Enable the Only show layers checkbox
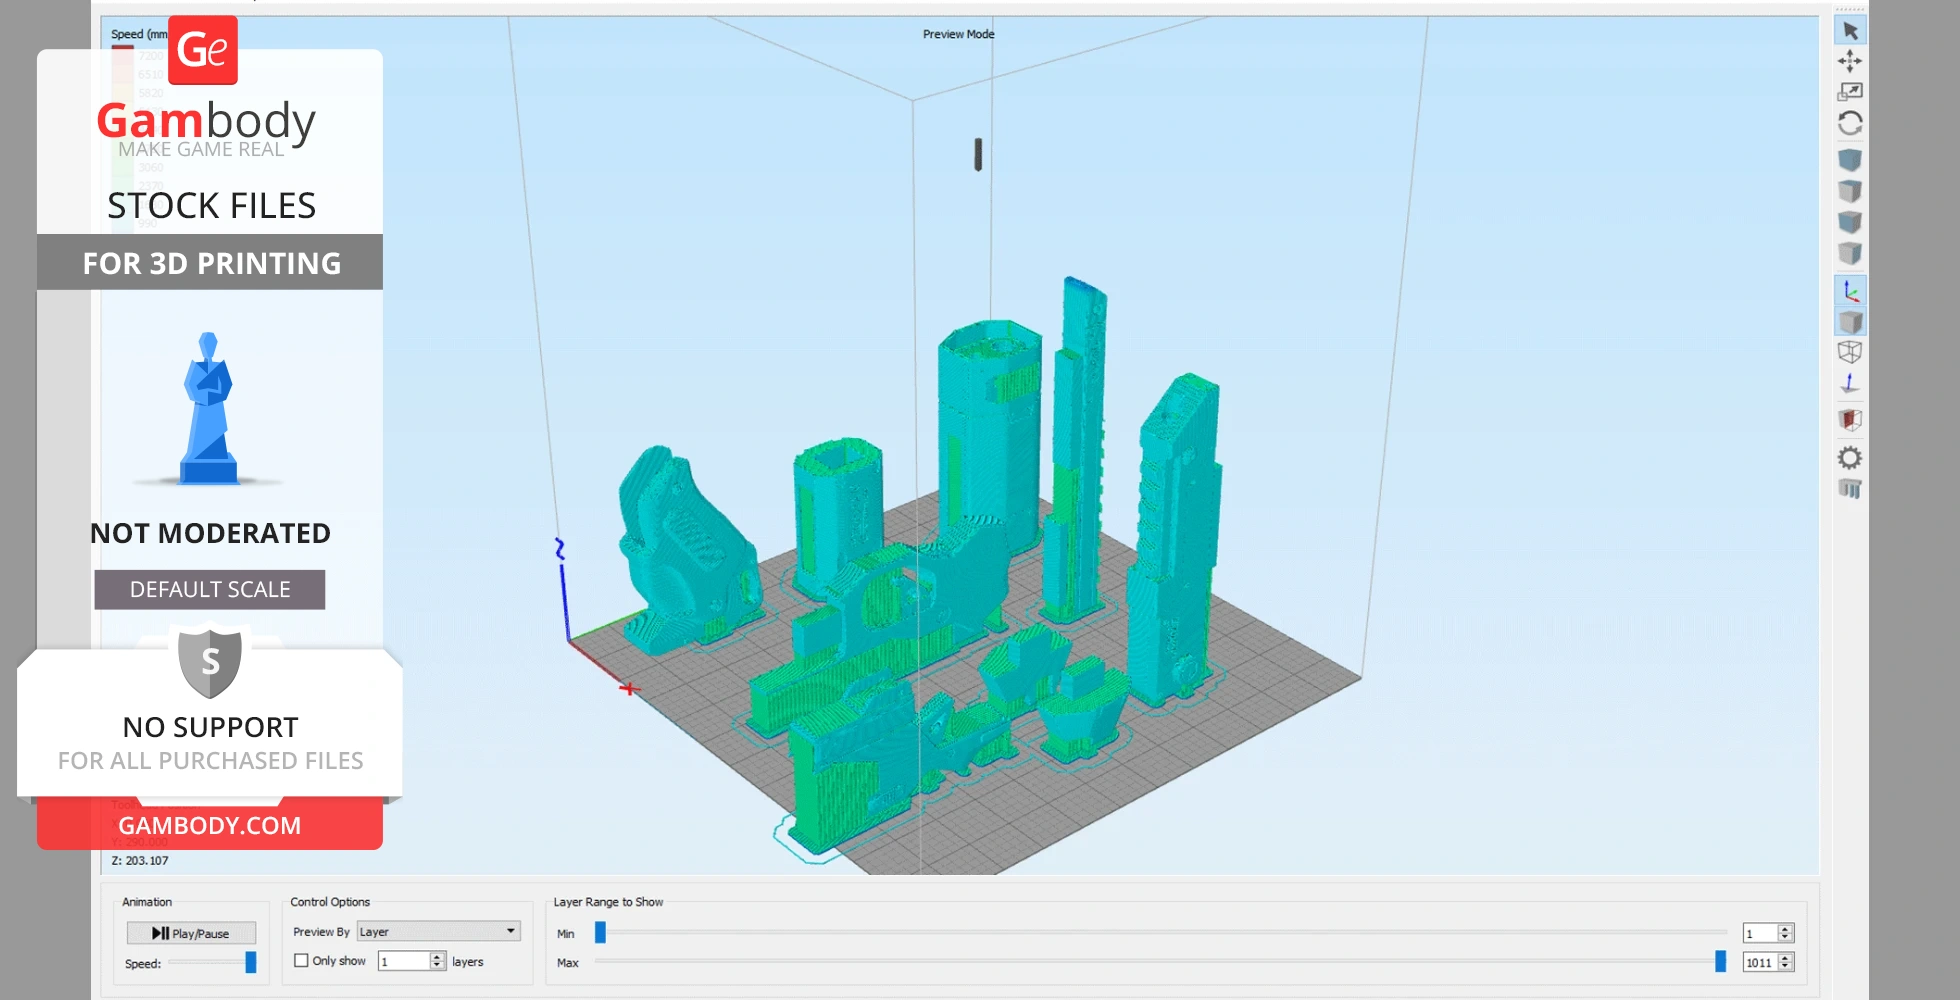1960x1000 pixels. point(301,960)
